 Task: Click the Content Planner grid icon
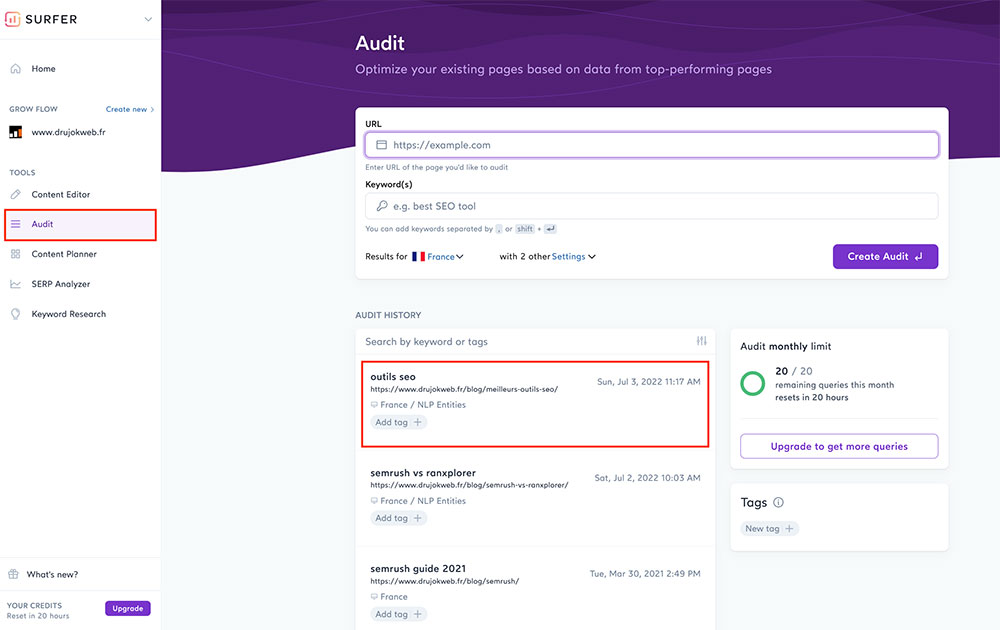[x=16, y=254]
